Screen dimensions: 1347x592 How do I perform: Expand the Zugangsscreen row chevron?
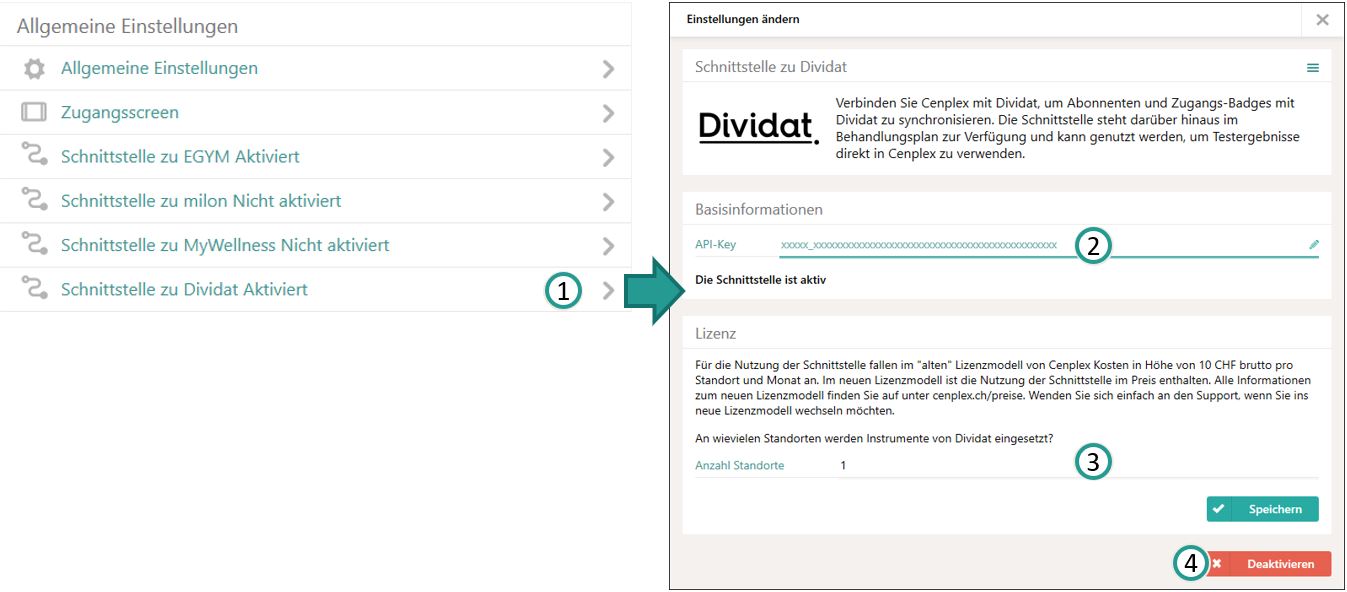point(607,113)
